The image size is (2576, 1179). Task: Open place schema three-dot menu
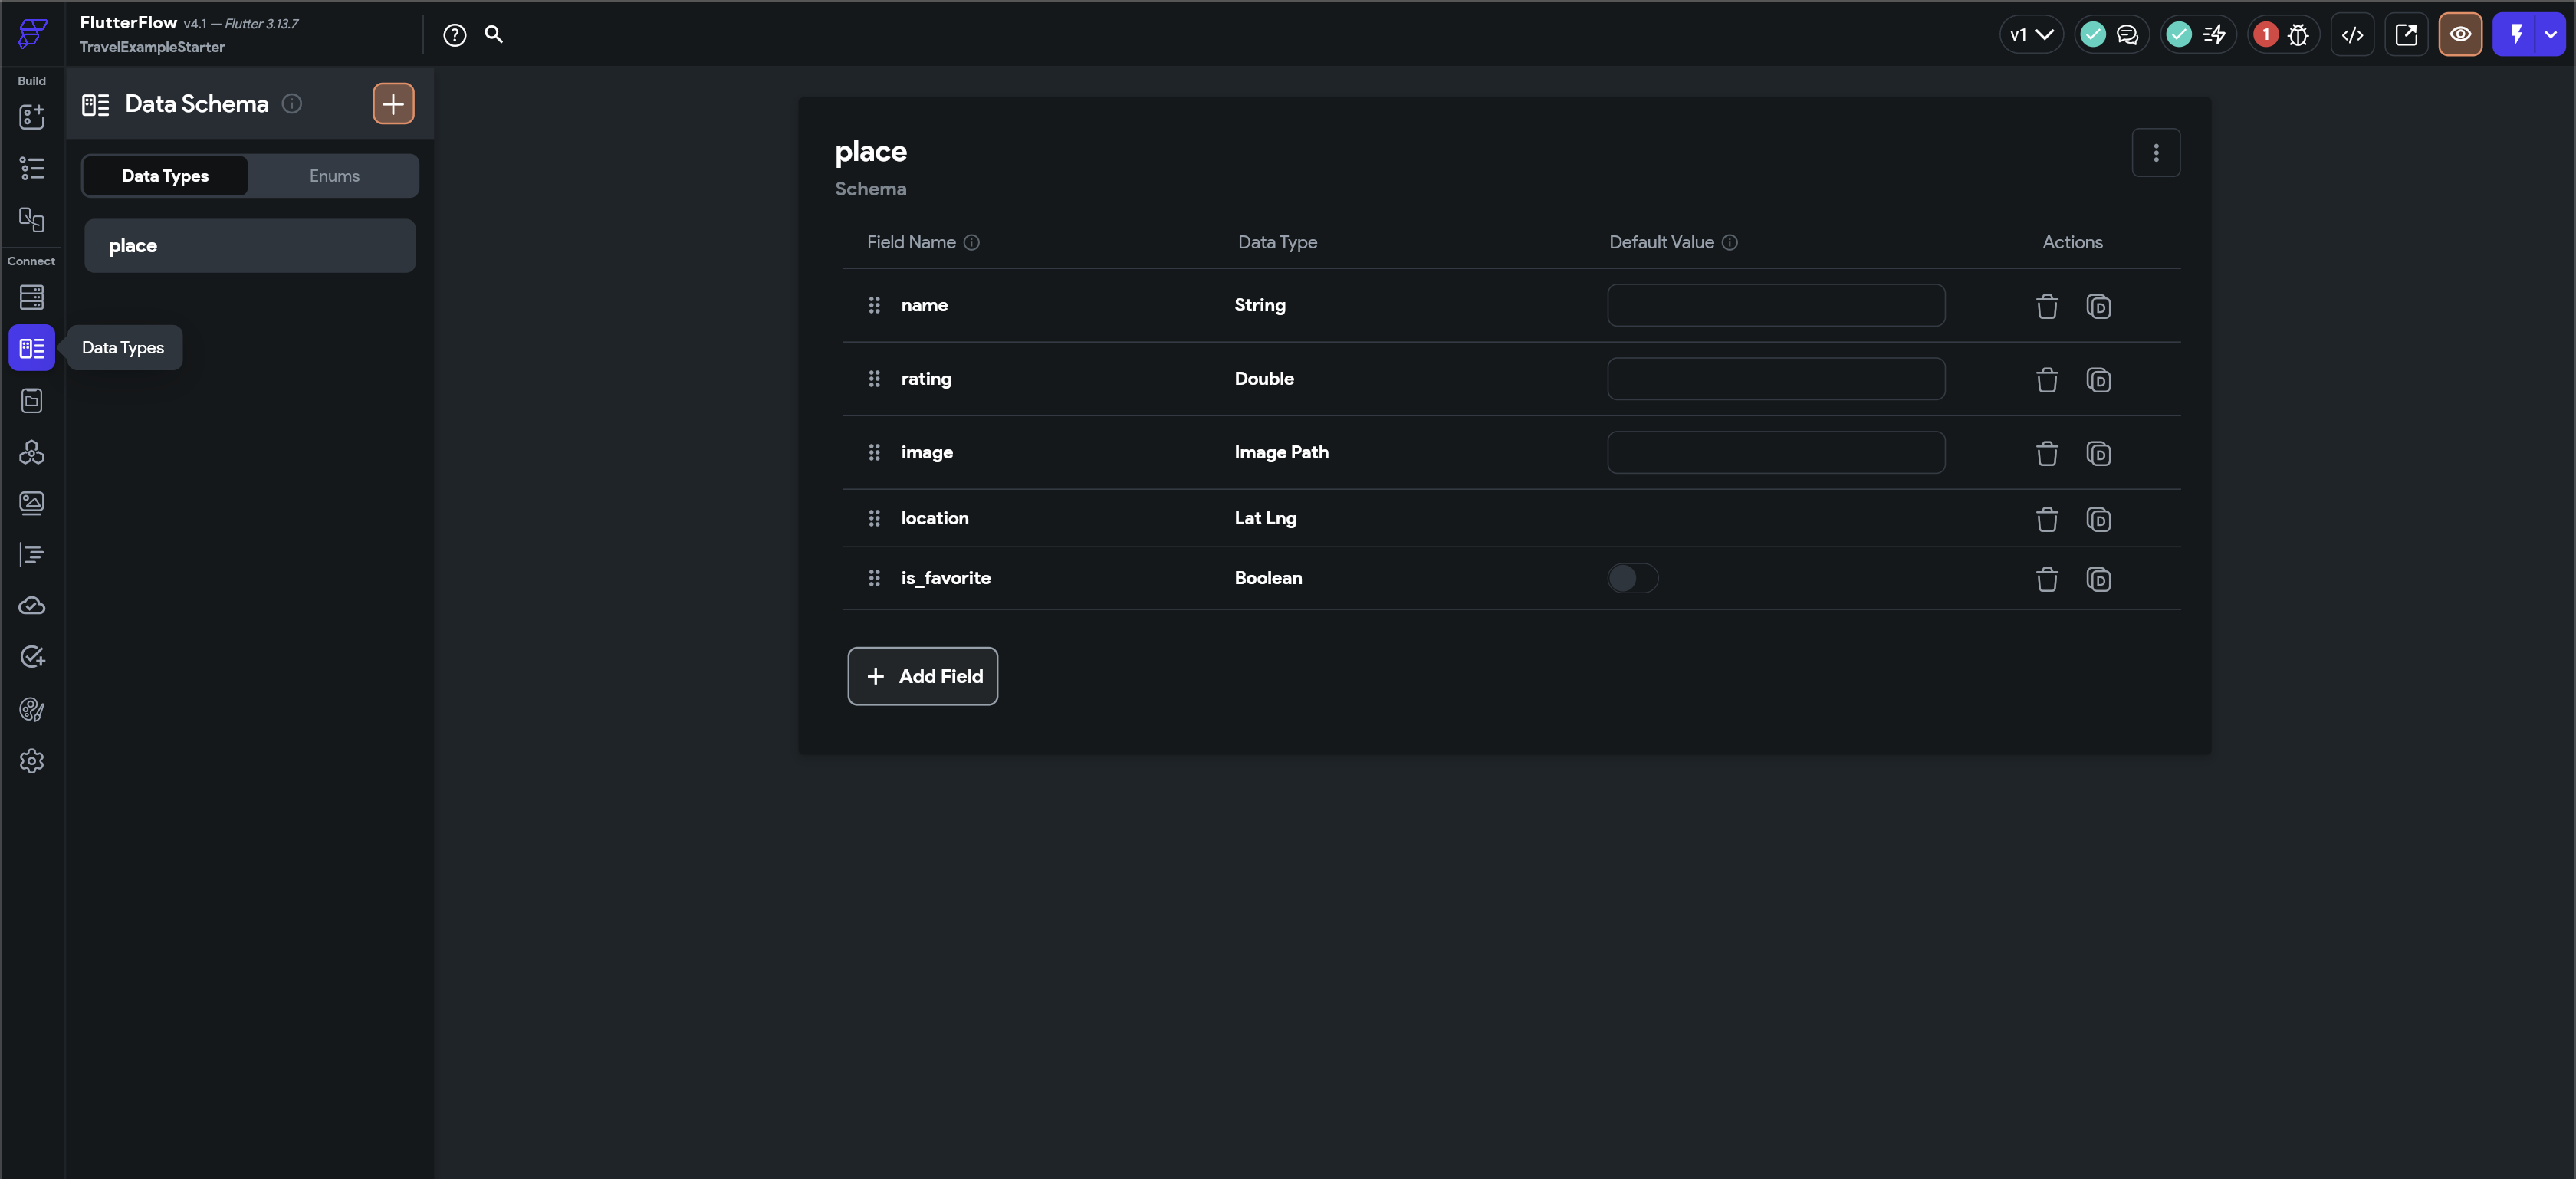pos(2155,153)
